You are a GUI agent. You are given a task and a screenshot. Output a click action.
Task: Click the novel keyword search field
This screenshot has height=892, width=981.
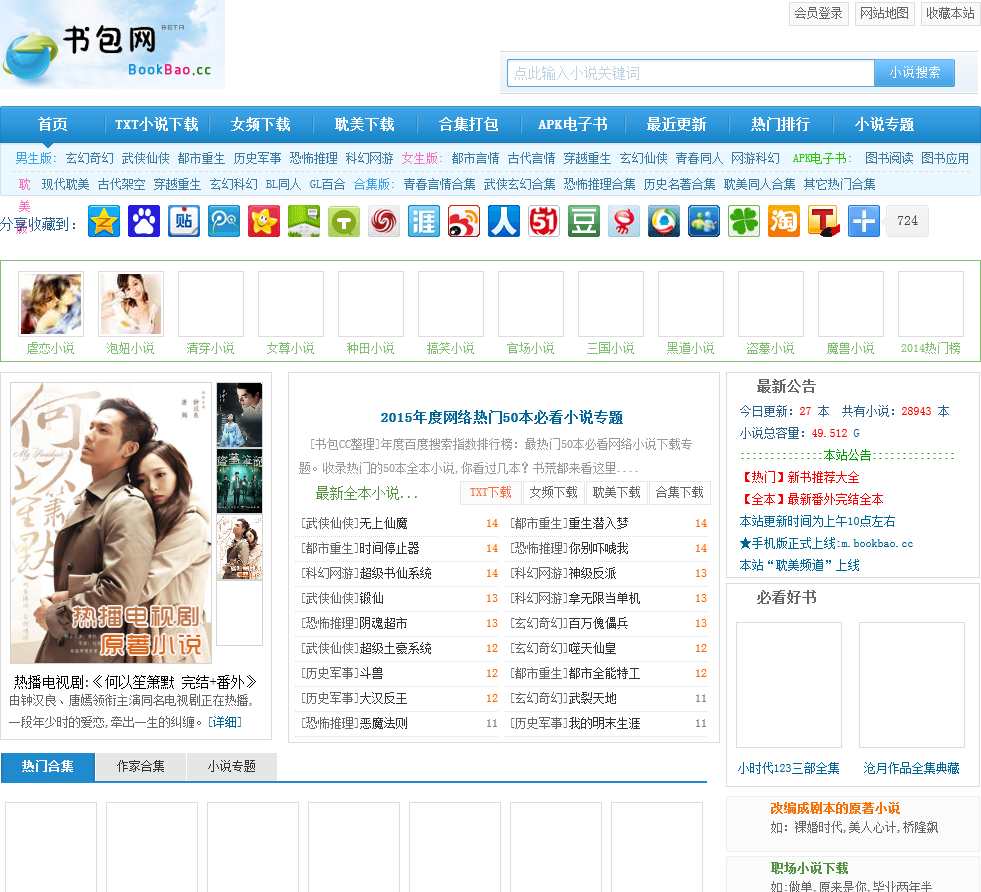click(690, 73)
